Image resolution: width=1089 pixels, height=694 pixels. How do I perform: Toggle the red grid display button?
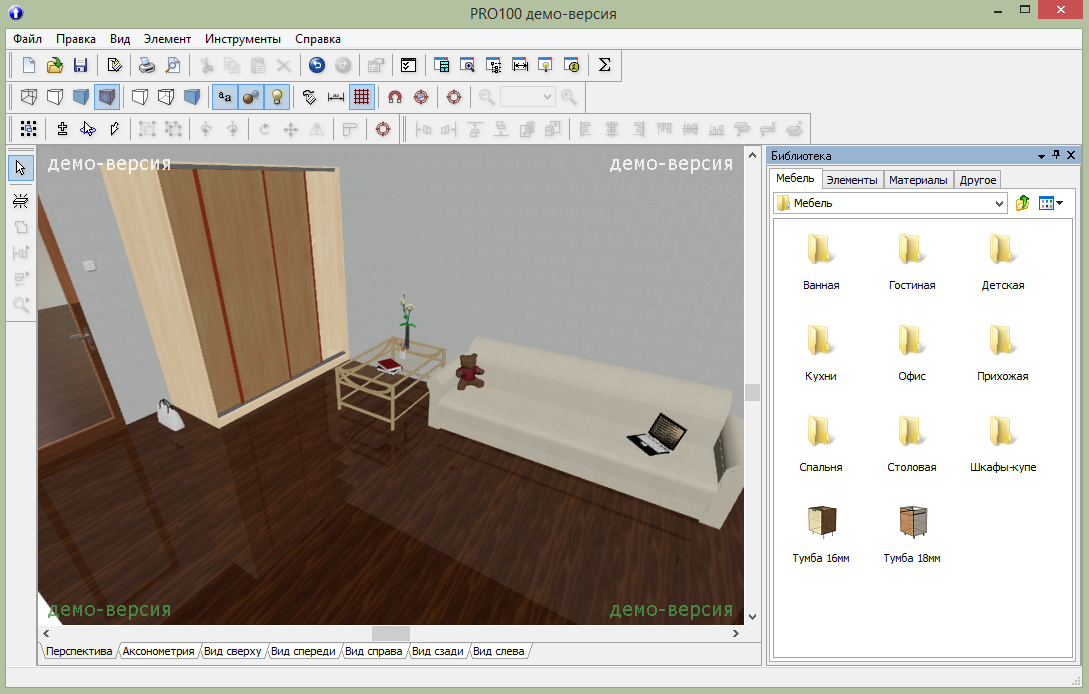tap(362, 97)
